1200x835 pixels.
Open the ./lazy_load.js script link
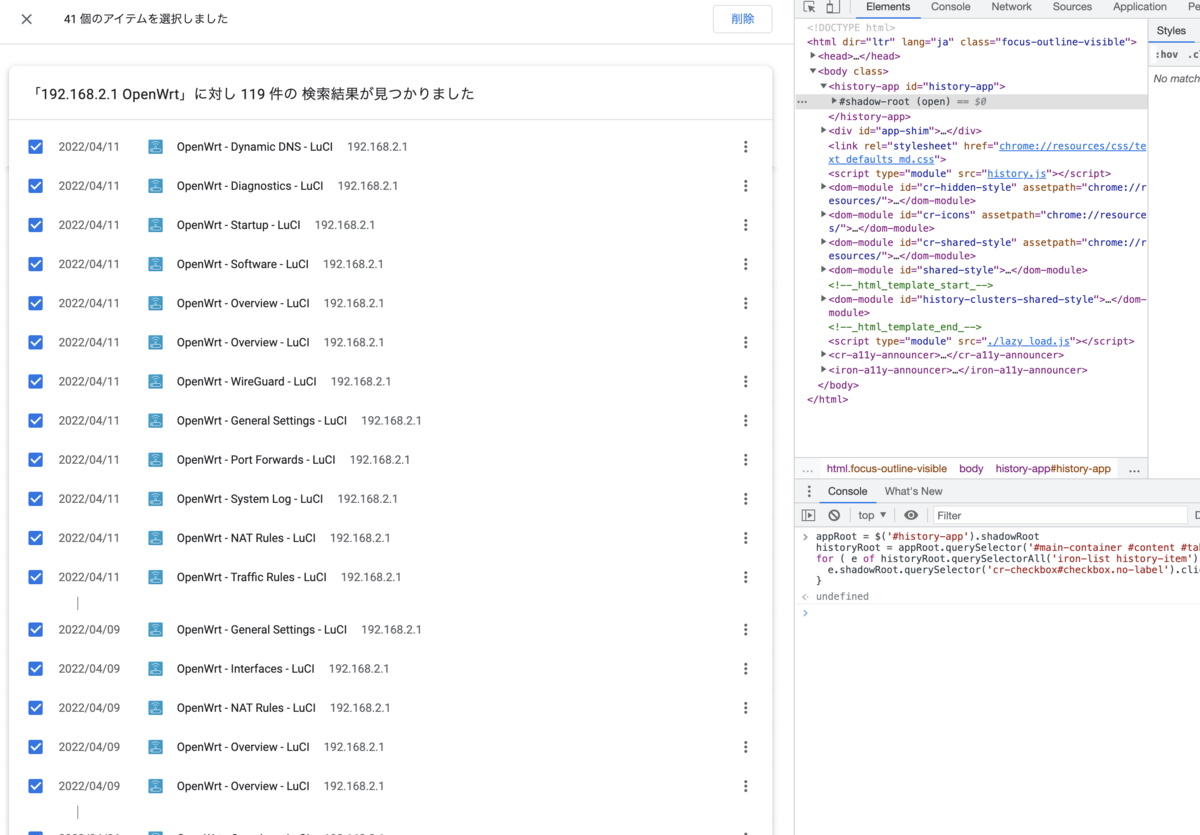(1029, 341)
